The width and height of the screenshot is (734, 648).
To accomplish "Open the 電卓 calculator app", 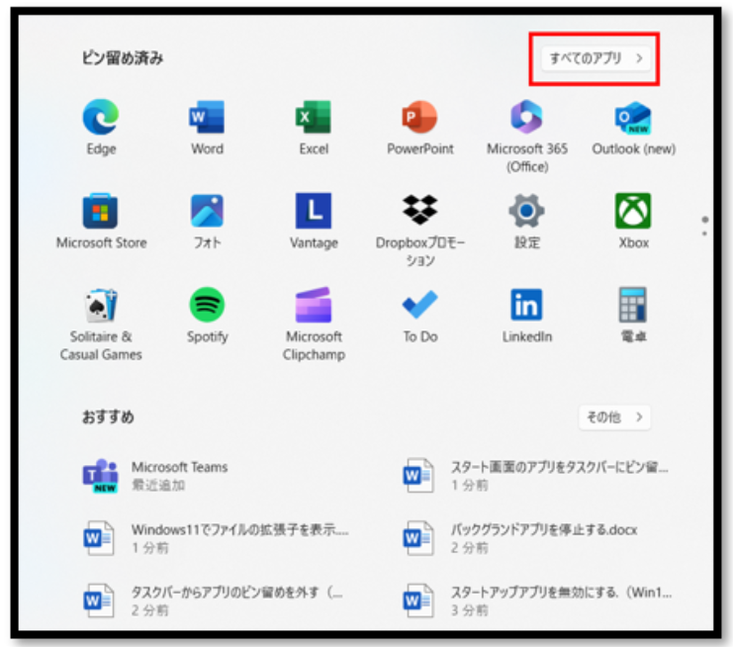I will 633,316.
